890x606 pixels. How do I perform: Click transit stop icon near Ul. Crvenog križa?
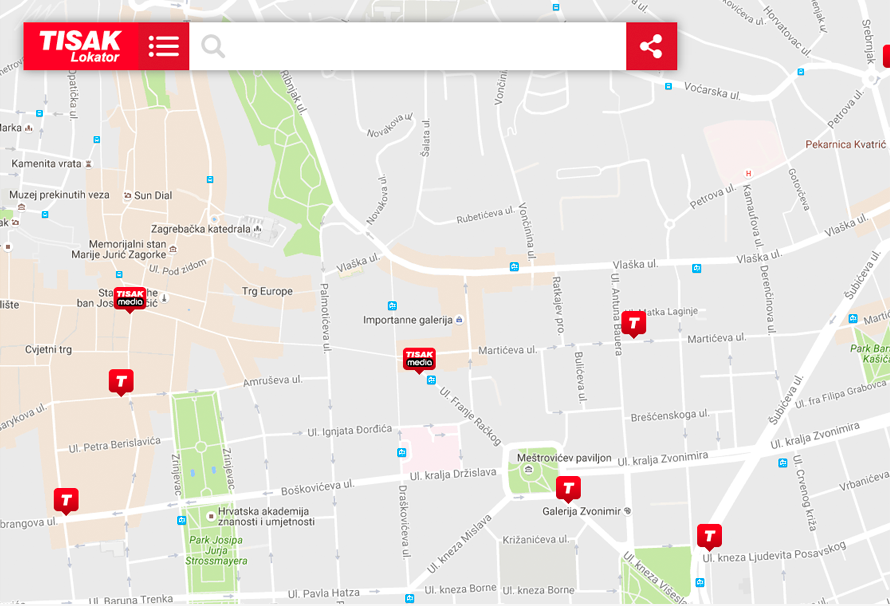pos(783,463)
